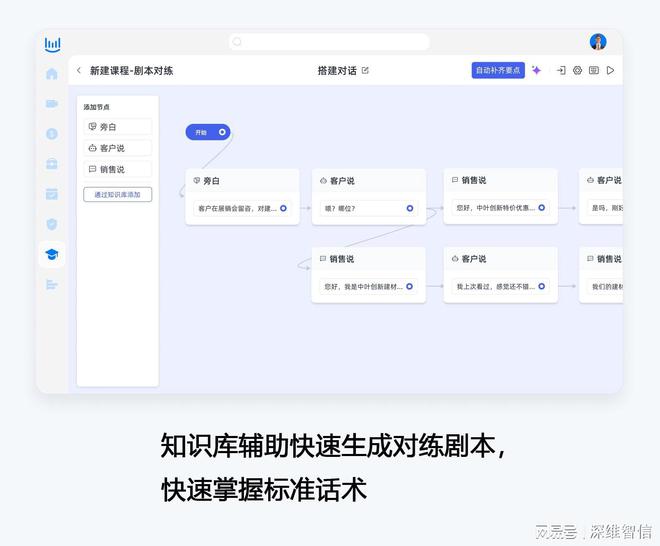Click connector on 中叶创新特价优惠 node
The width and height of the screenshot is (660, 546).
542,208
